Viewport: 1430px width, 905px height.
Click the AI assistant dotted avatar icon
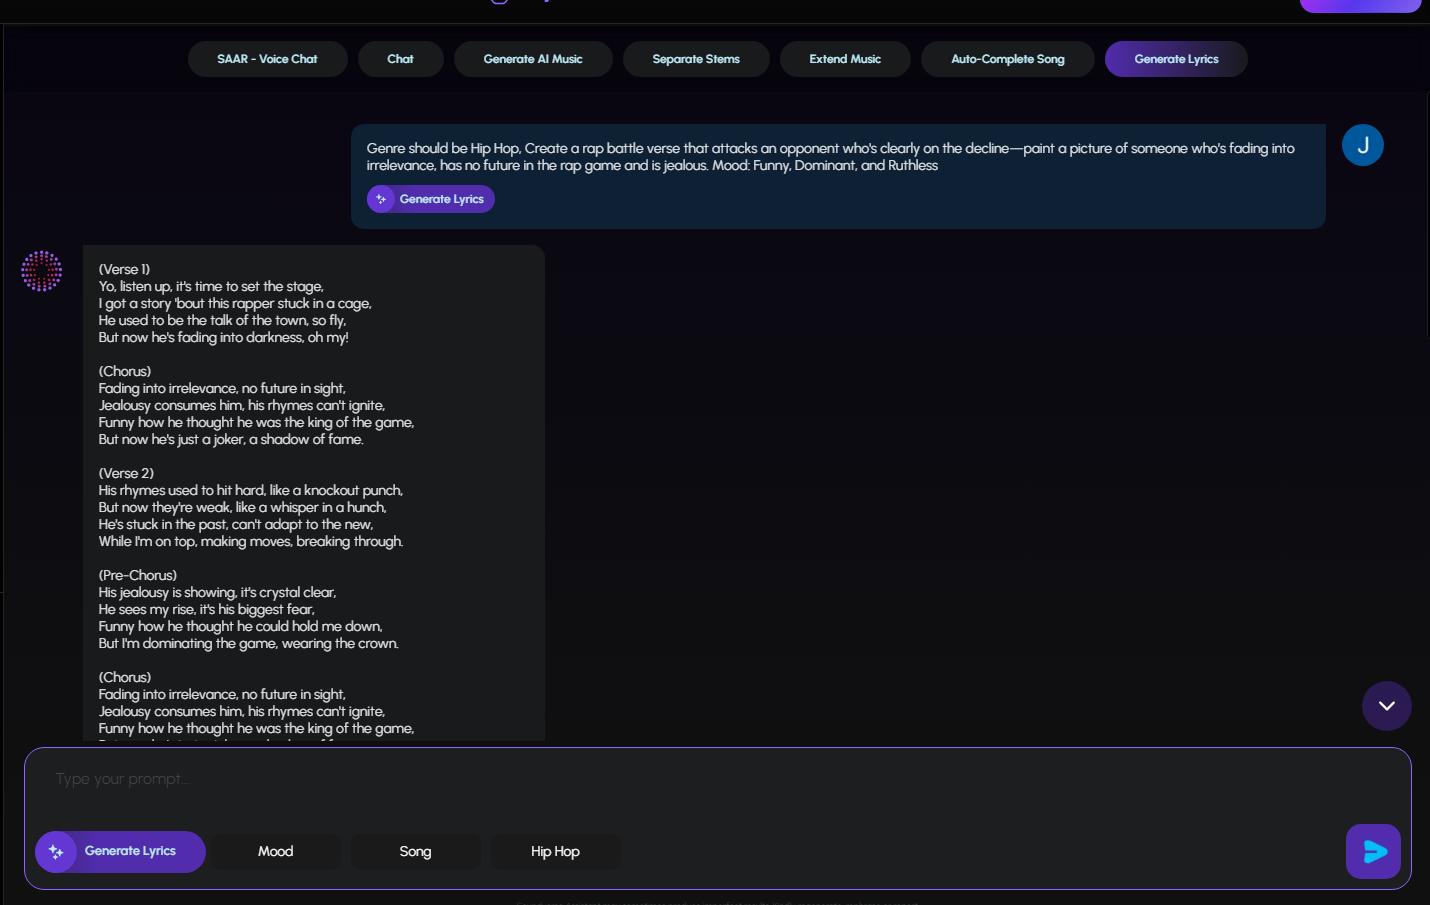click(42, 271)
